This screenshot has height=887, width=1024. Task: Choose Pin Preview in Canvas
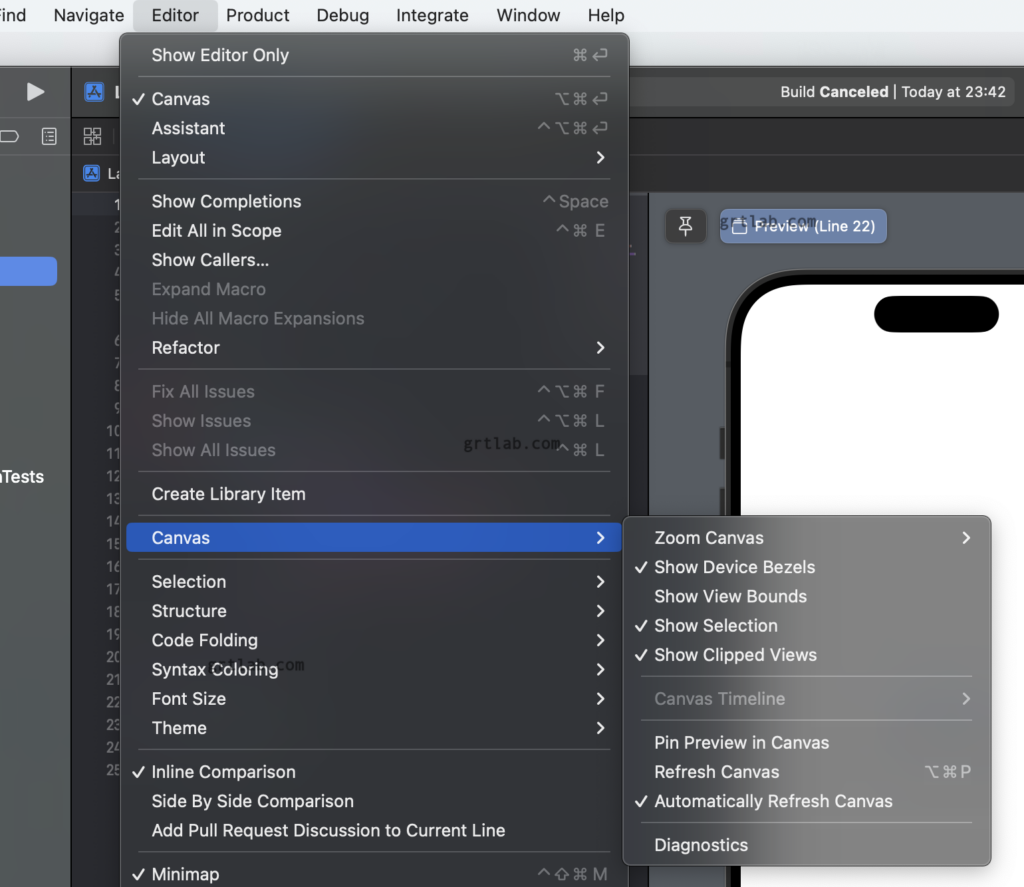click(x=743, y=742)
